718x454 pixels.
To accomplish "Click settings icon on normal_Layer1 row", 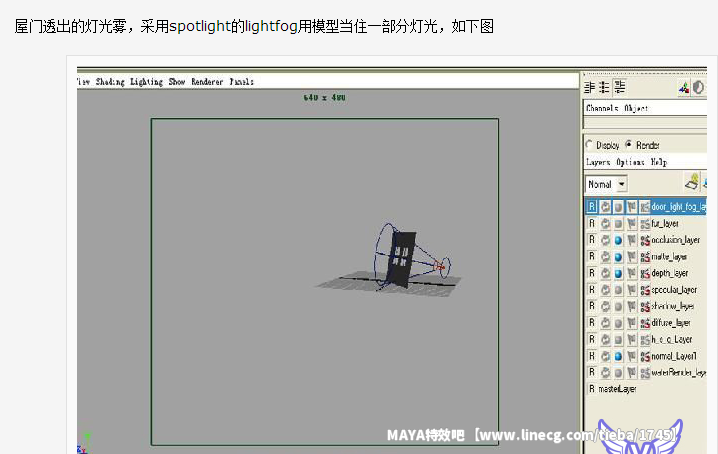I will (645, 356).
